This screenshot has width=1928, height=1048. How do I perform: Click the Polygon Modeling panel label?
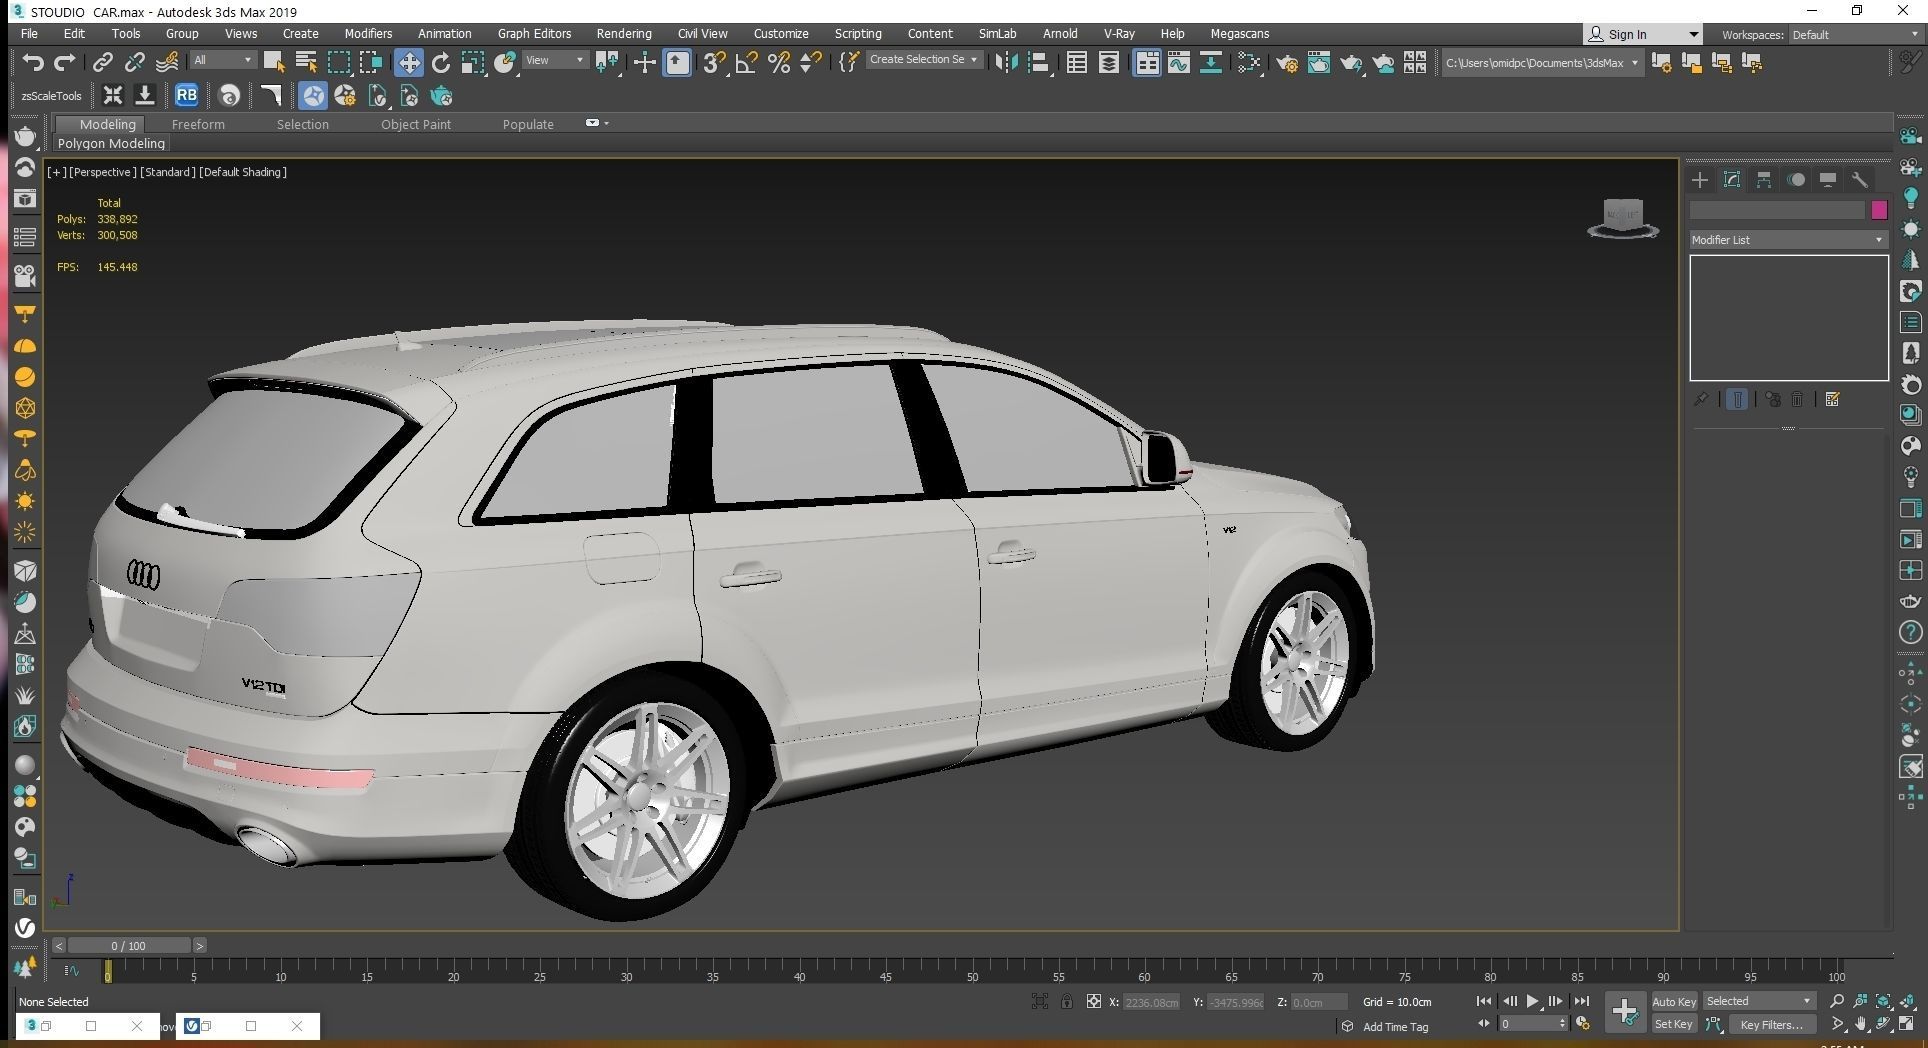pyautogui.click(x=111, y=144)
